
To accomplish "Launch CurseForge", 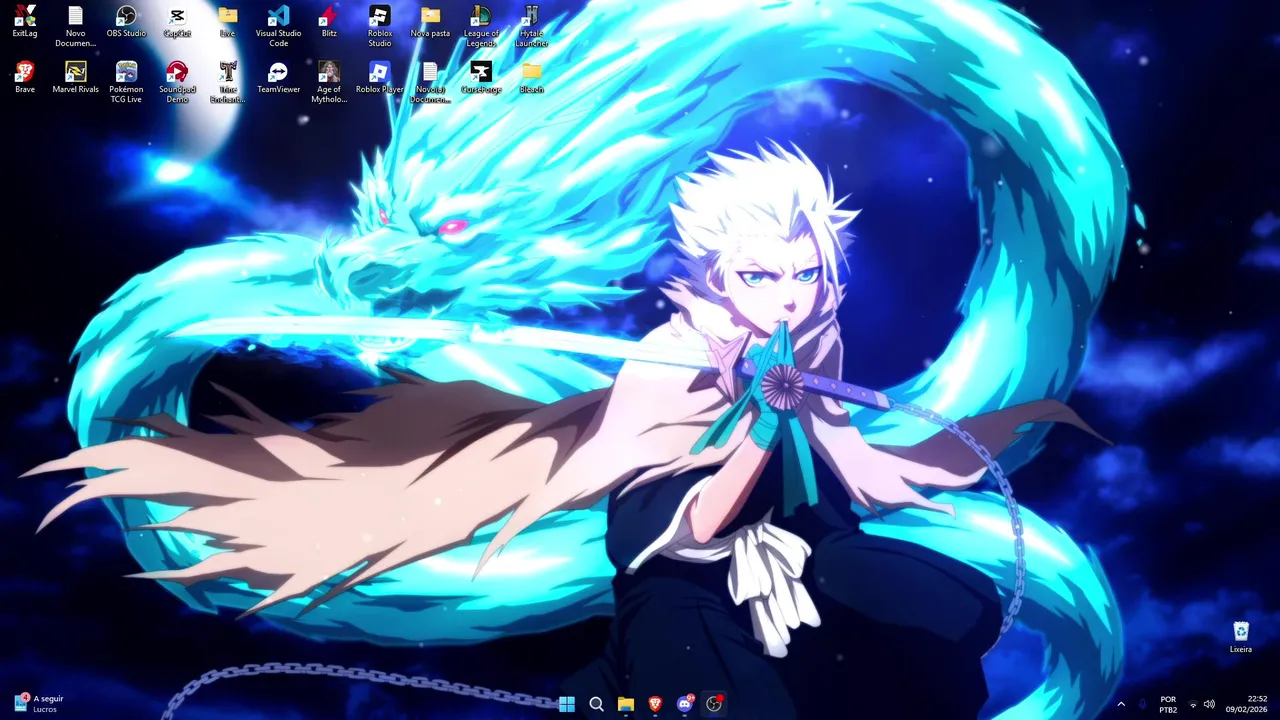I will click(481, 78).
